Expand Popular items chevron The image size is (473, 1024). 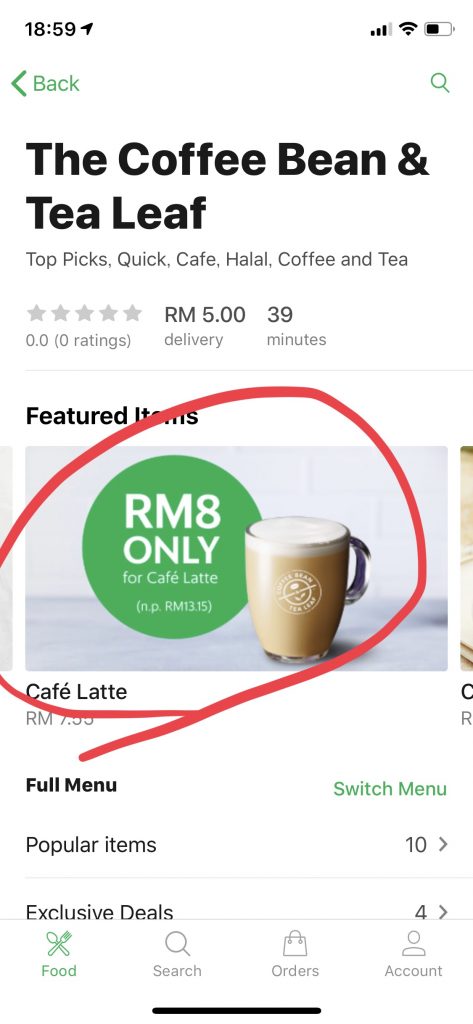tap(444, 844)
